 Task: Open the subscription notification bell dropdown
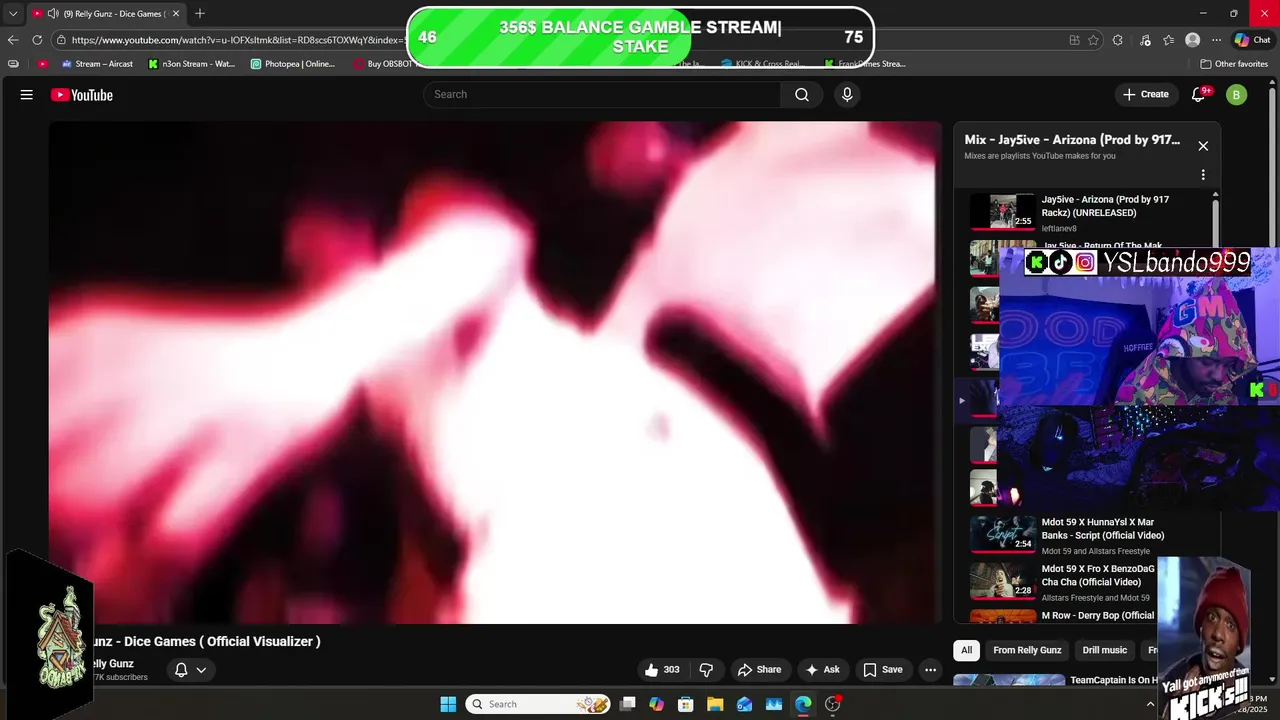pyautogui.click(x=191, y=670)
